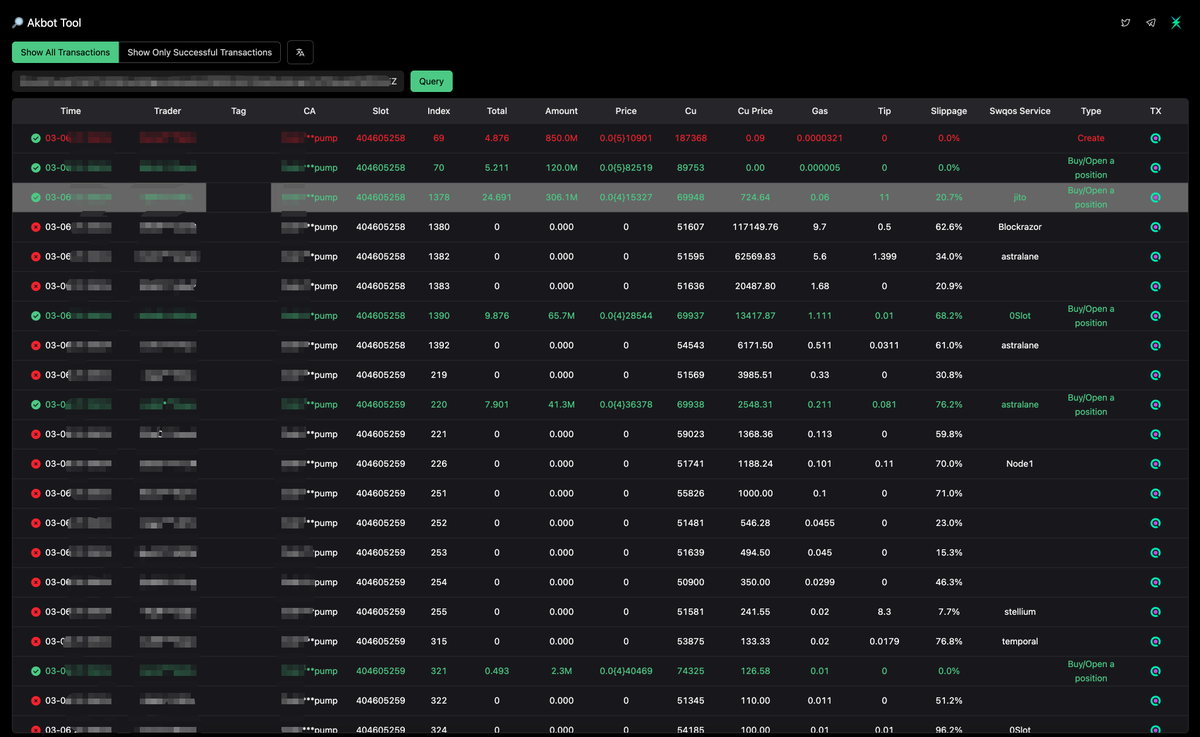
Task: Open TX link for index 1390 row
Action: tap(1155, 316)
